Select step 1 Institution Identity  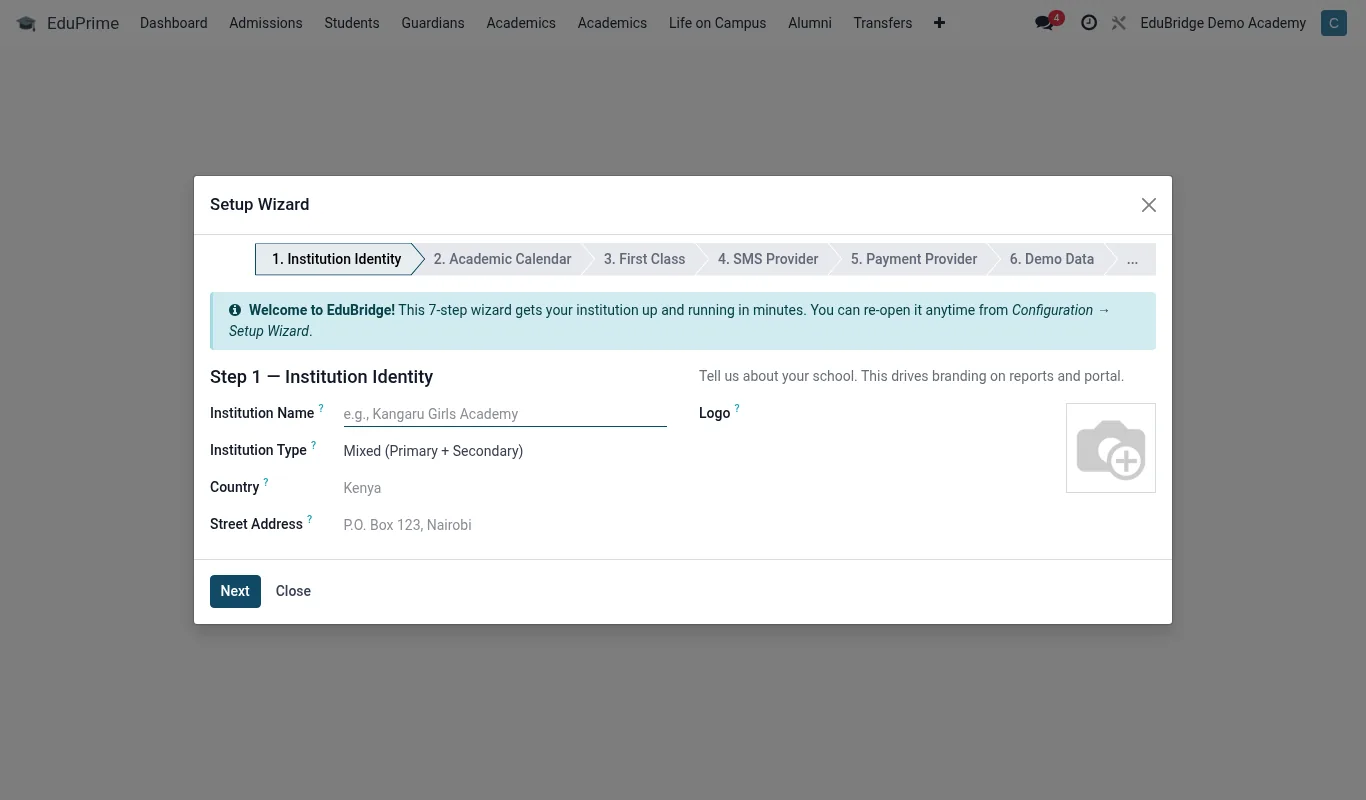tap(337, 259)
